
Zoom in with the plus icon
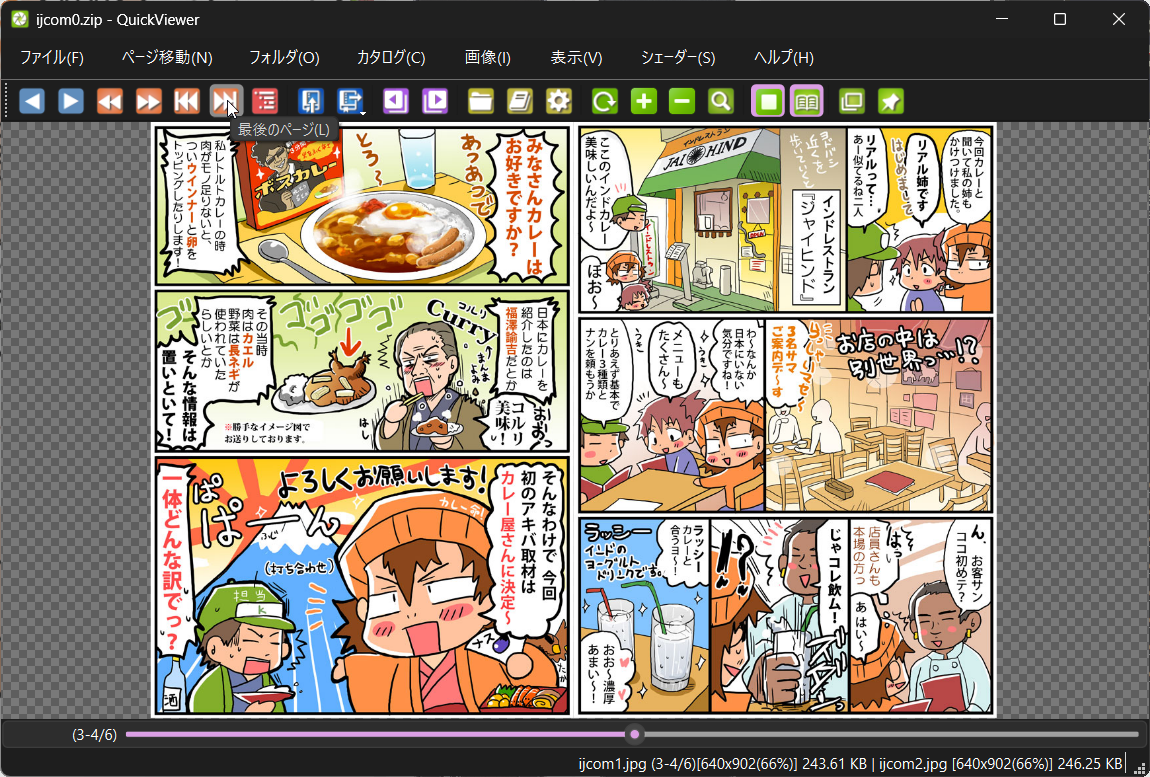(x=642, y=101)
